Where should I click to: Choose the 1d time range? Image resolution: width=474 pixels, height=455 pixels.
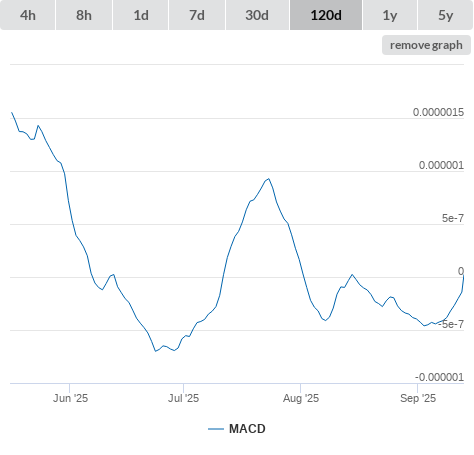[x=141, y=15]
